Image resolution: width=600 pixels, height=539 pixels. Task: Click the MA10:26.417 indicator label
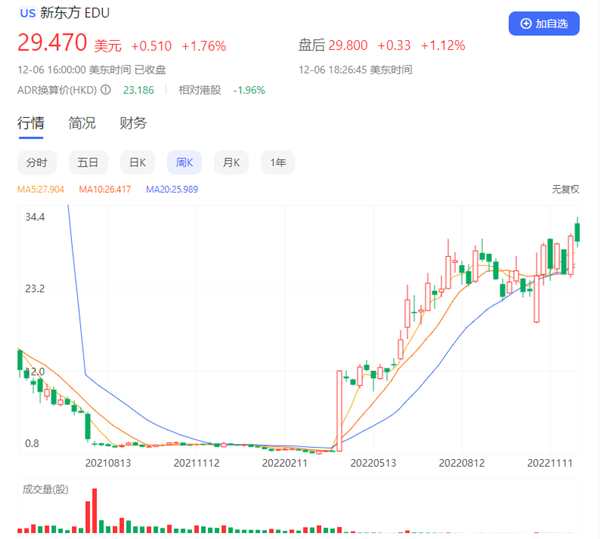click(x=105, y=189)
